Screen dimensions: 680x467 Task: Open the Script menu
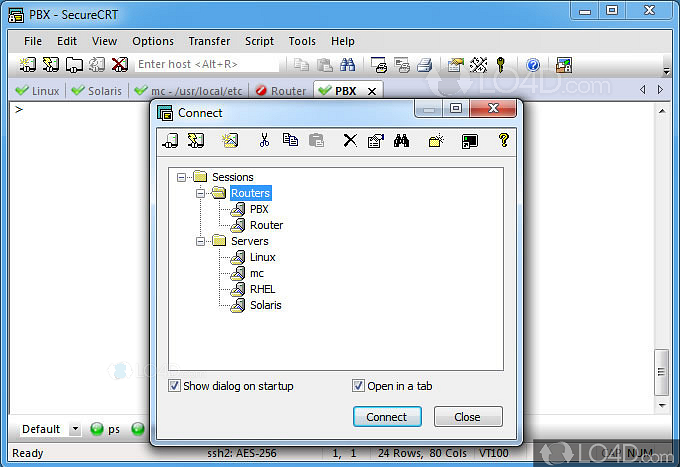pyautogui.click(x=259, y=41)
